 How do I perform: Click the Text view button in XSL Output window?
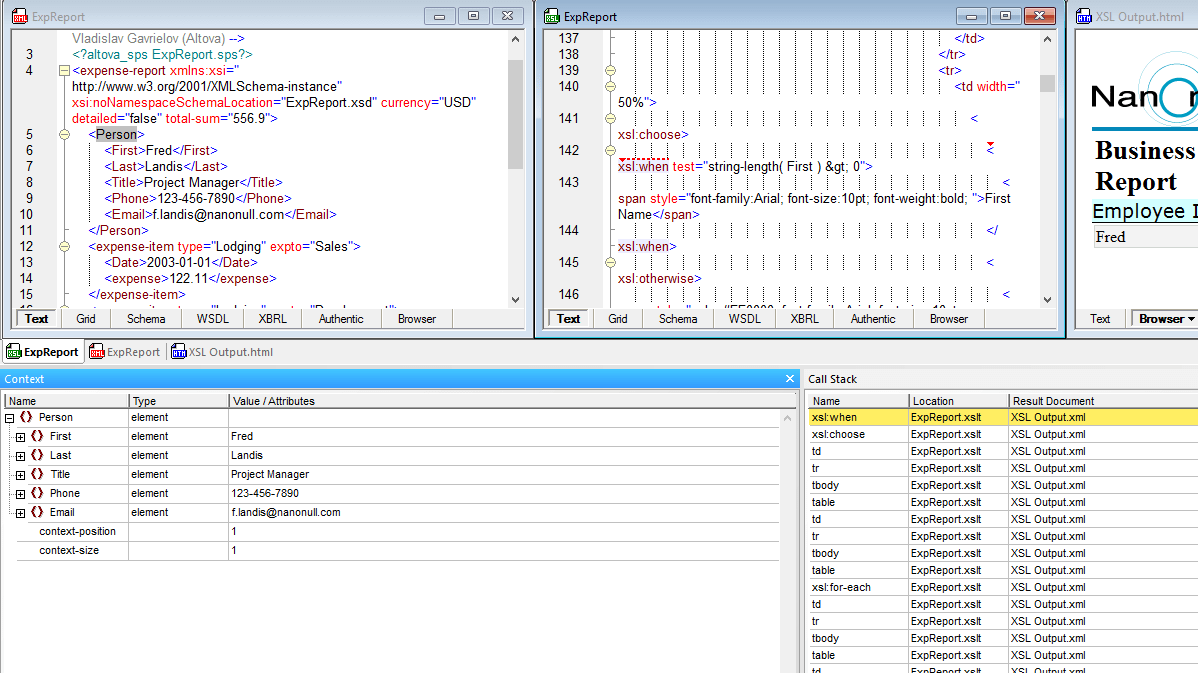click(x=1100, y=318)
